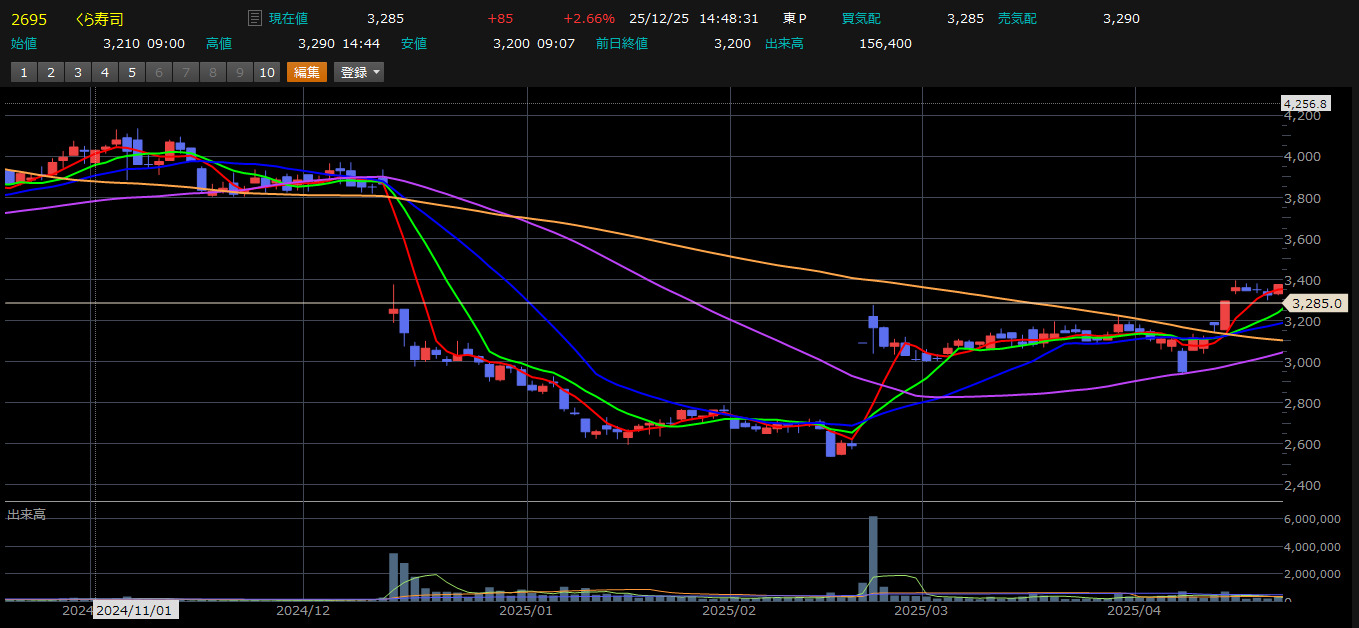Choose preset slot 4
The image size is (1359, 628).
coord(104,72)
